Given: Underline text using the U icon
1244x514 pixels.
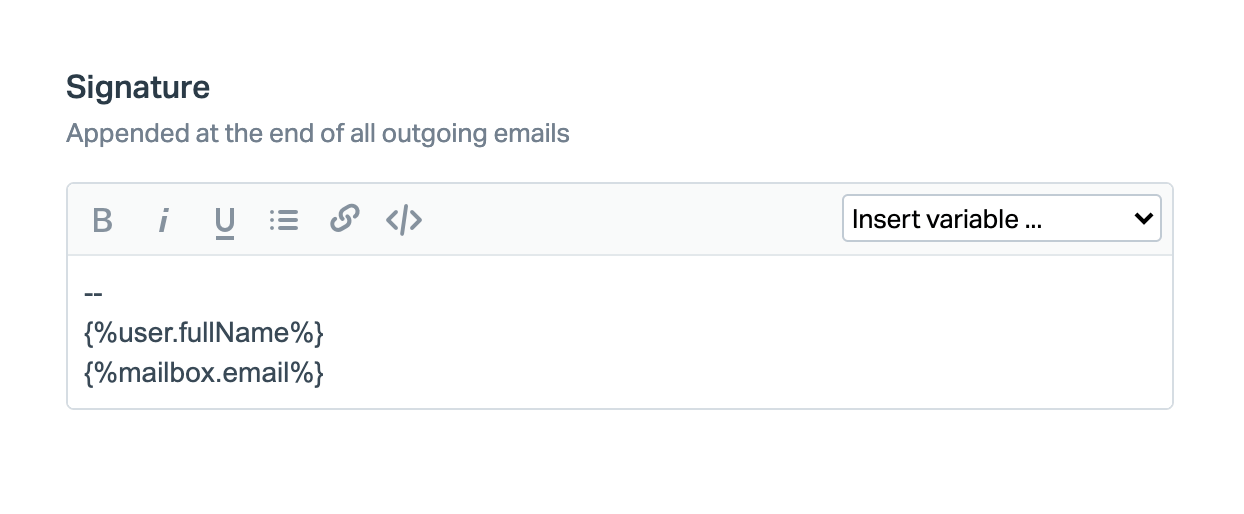Looking at the screenshot, I should [224, 220].
